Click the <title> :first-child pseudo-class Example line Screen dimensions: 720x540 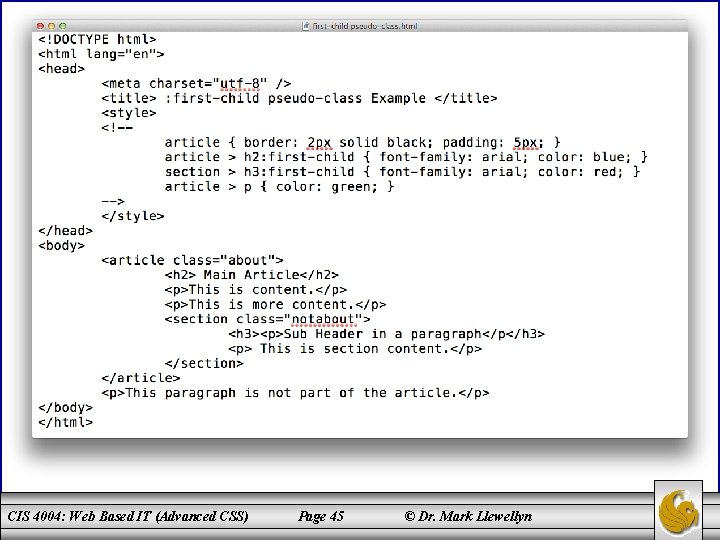pos(299,98)
